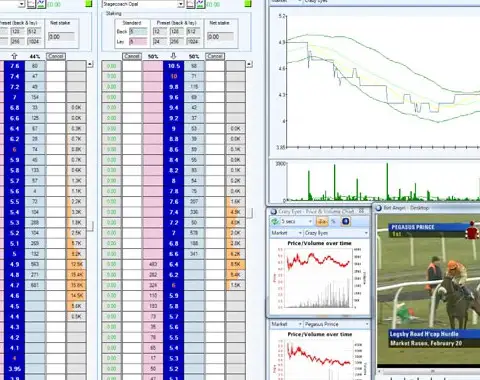
Task: Click the Bet Angel Desktop window icon
Action: tap(379, 208)
